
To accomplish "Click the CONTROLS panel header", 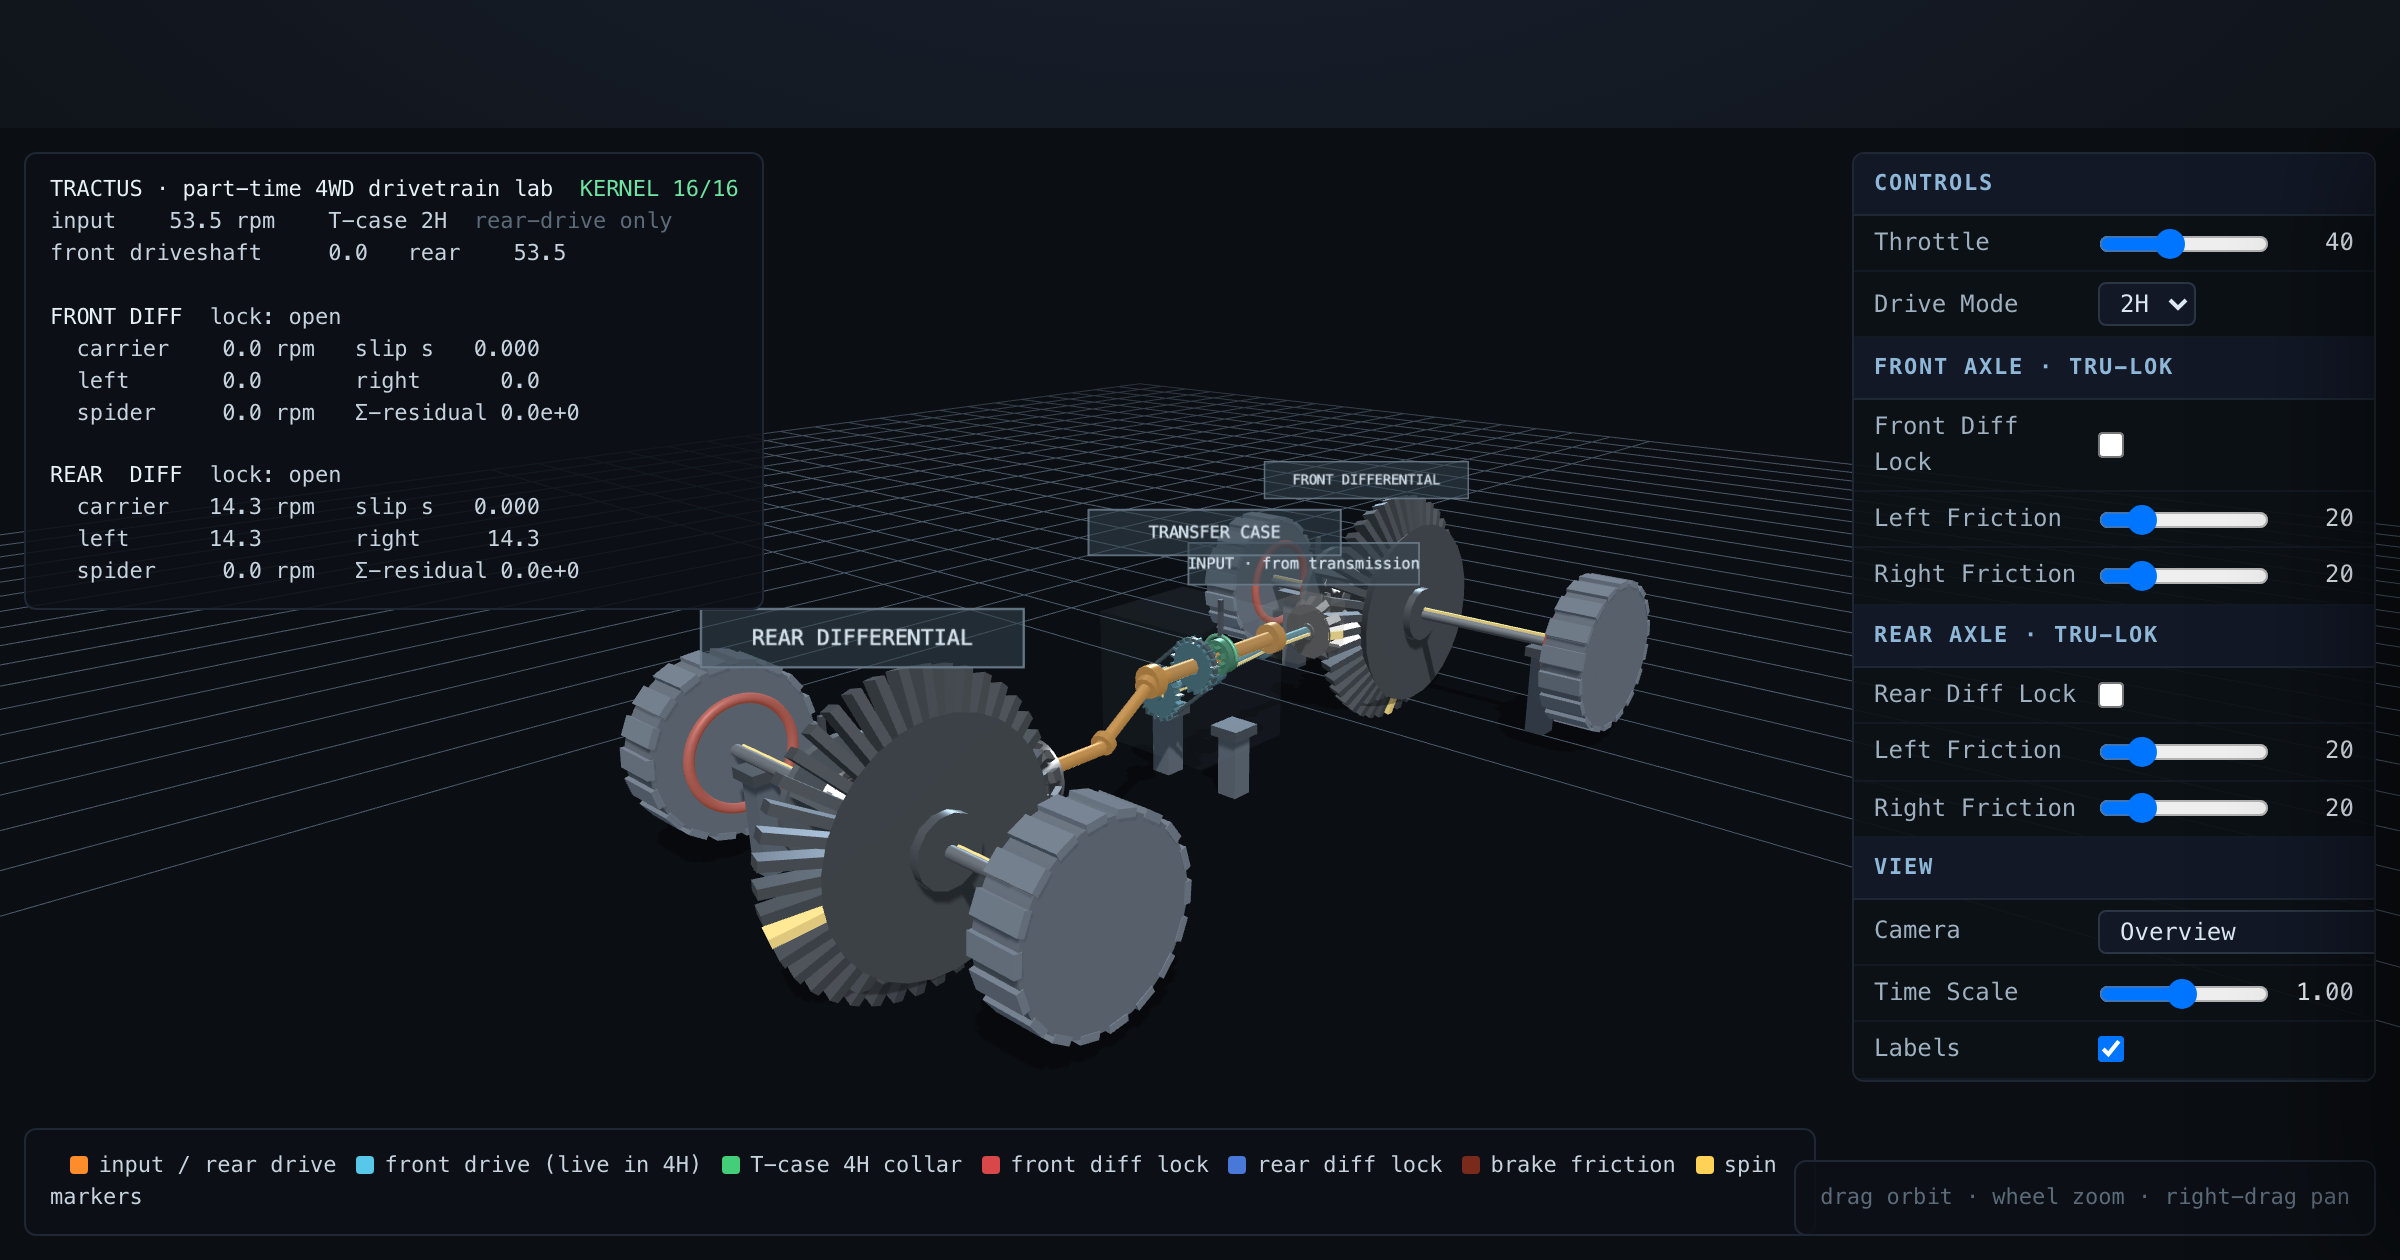I will coord(2113,184).
